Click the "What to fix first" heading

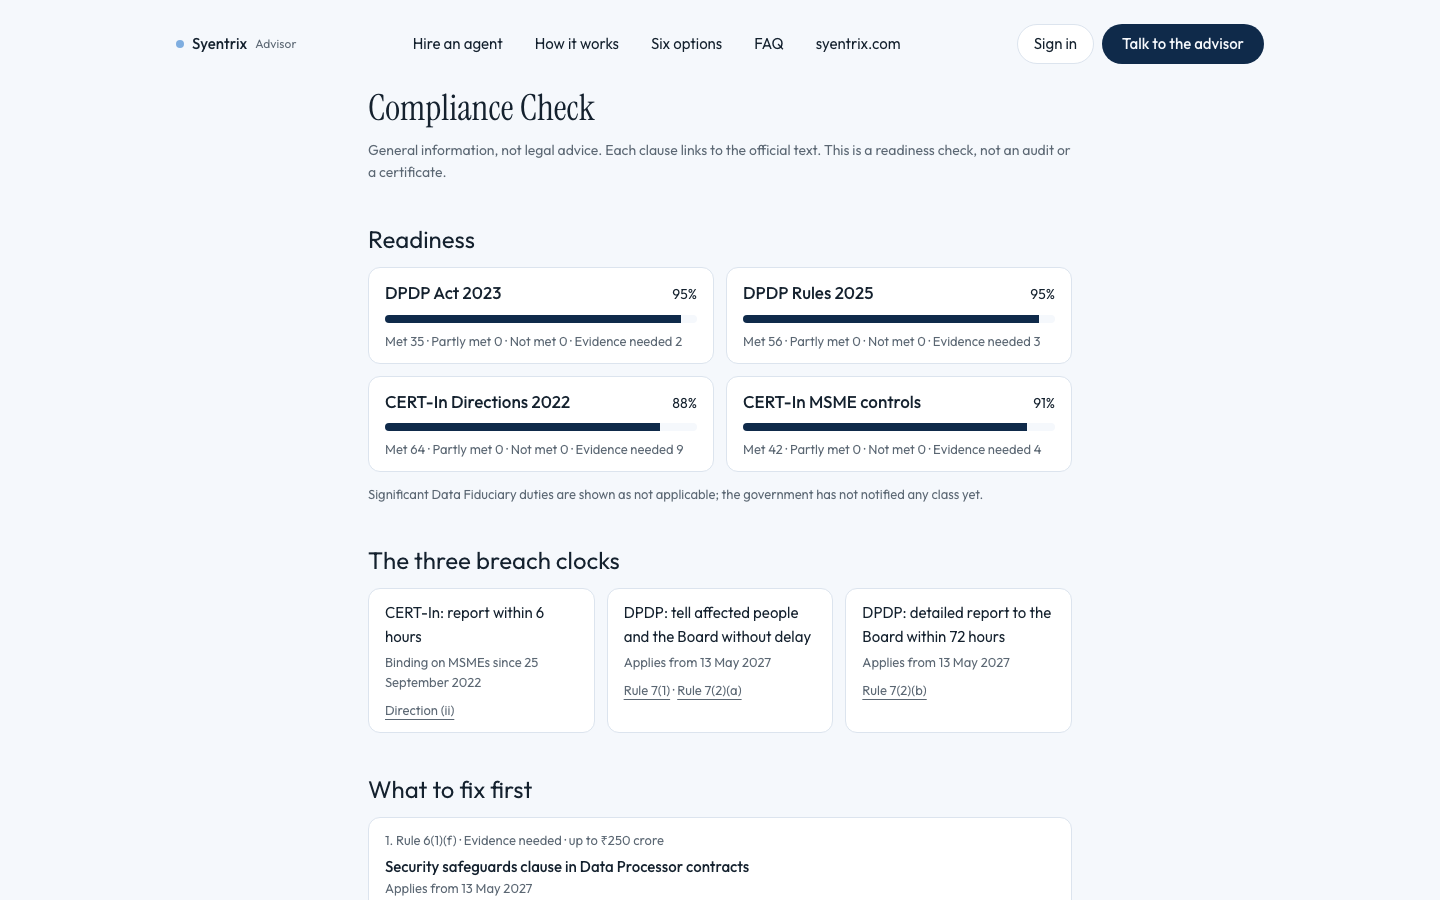tap(450, 790)
